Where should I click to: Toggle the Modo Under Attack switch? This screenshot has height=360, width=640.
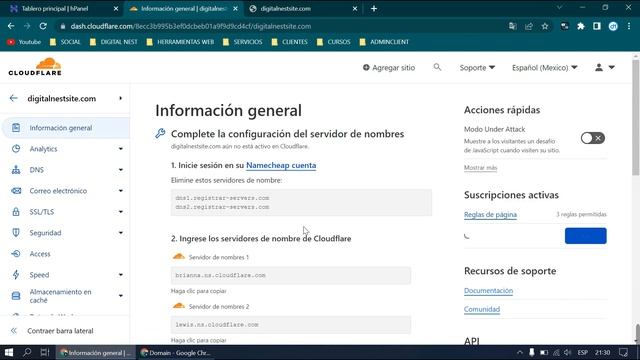[x=593, y=138]
